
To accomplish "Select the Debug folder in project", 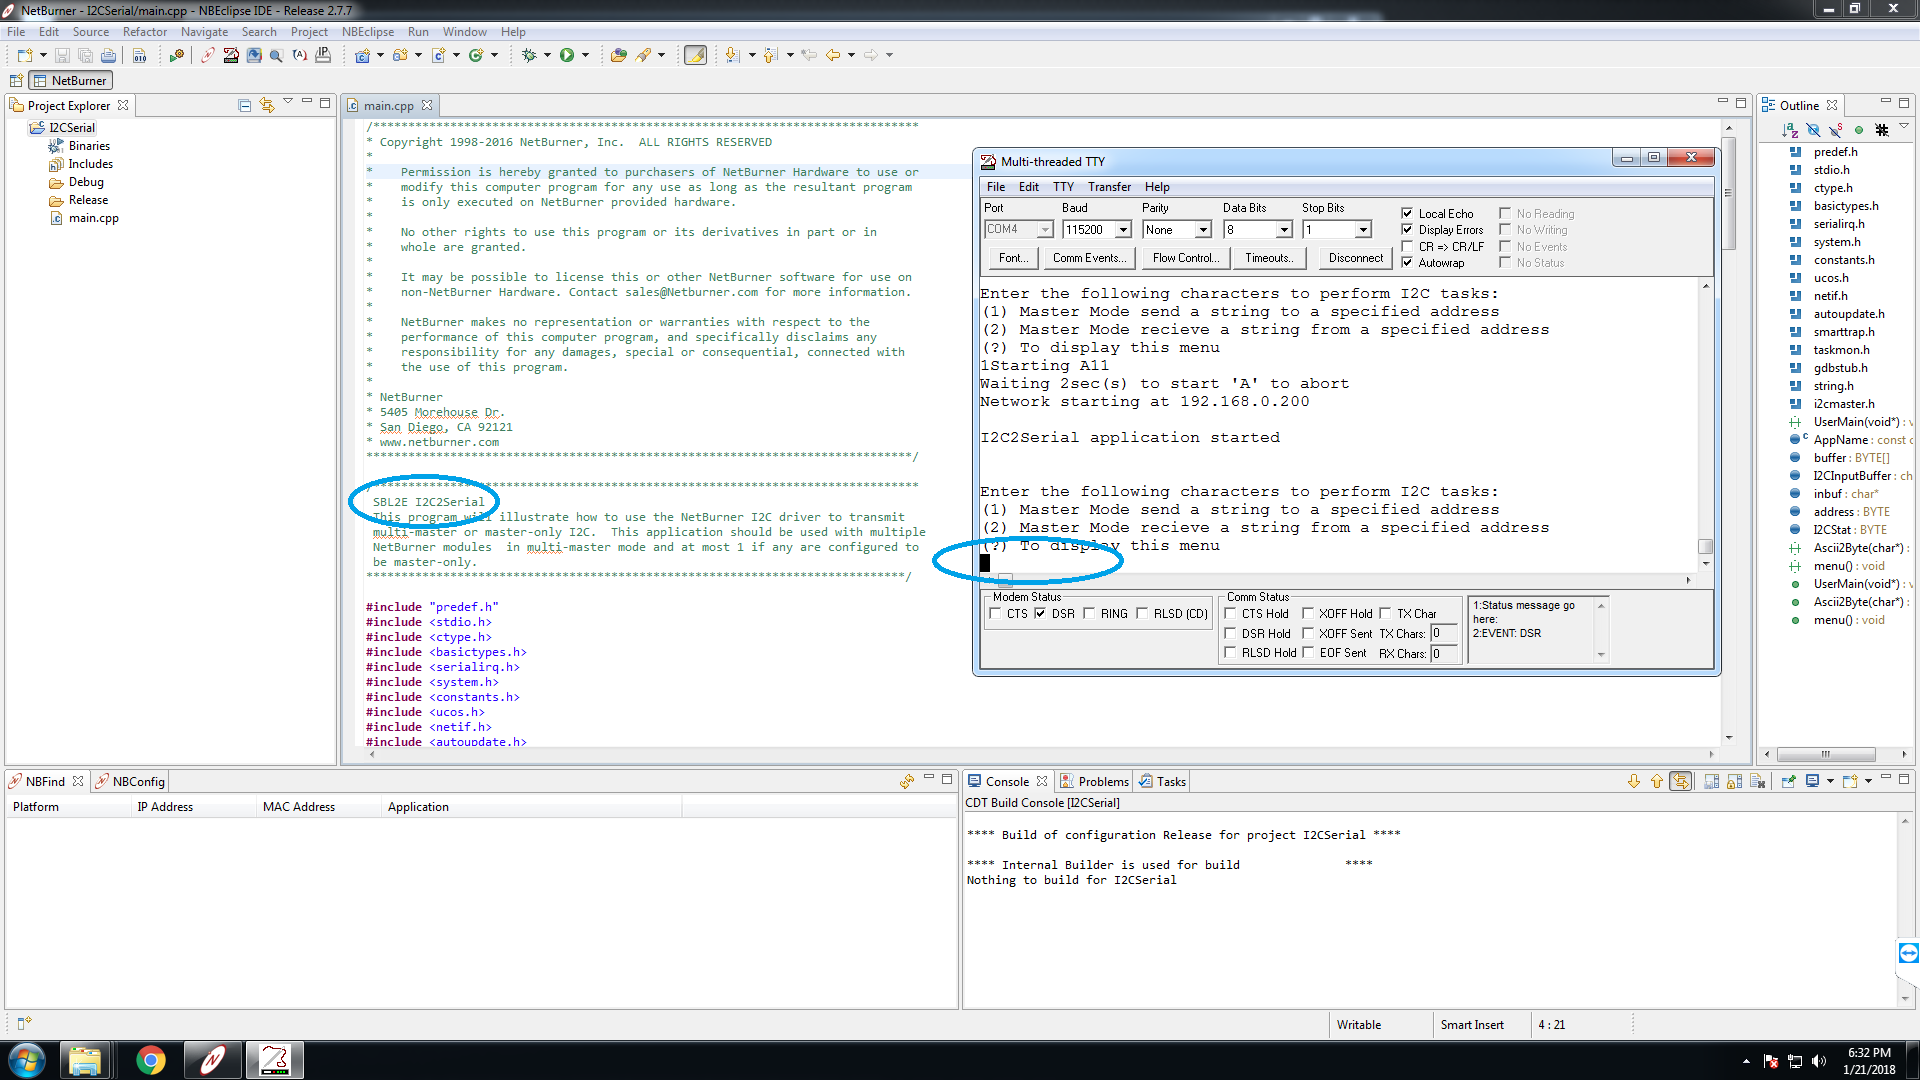I will pyautogui.click(x=83, y=181).
